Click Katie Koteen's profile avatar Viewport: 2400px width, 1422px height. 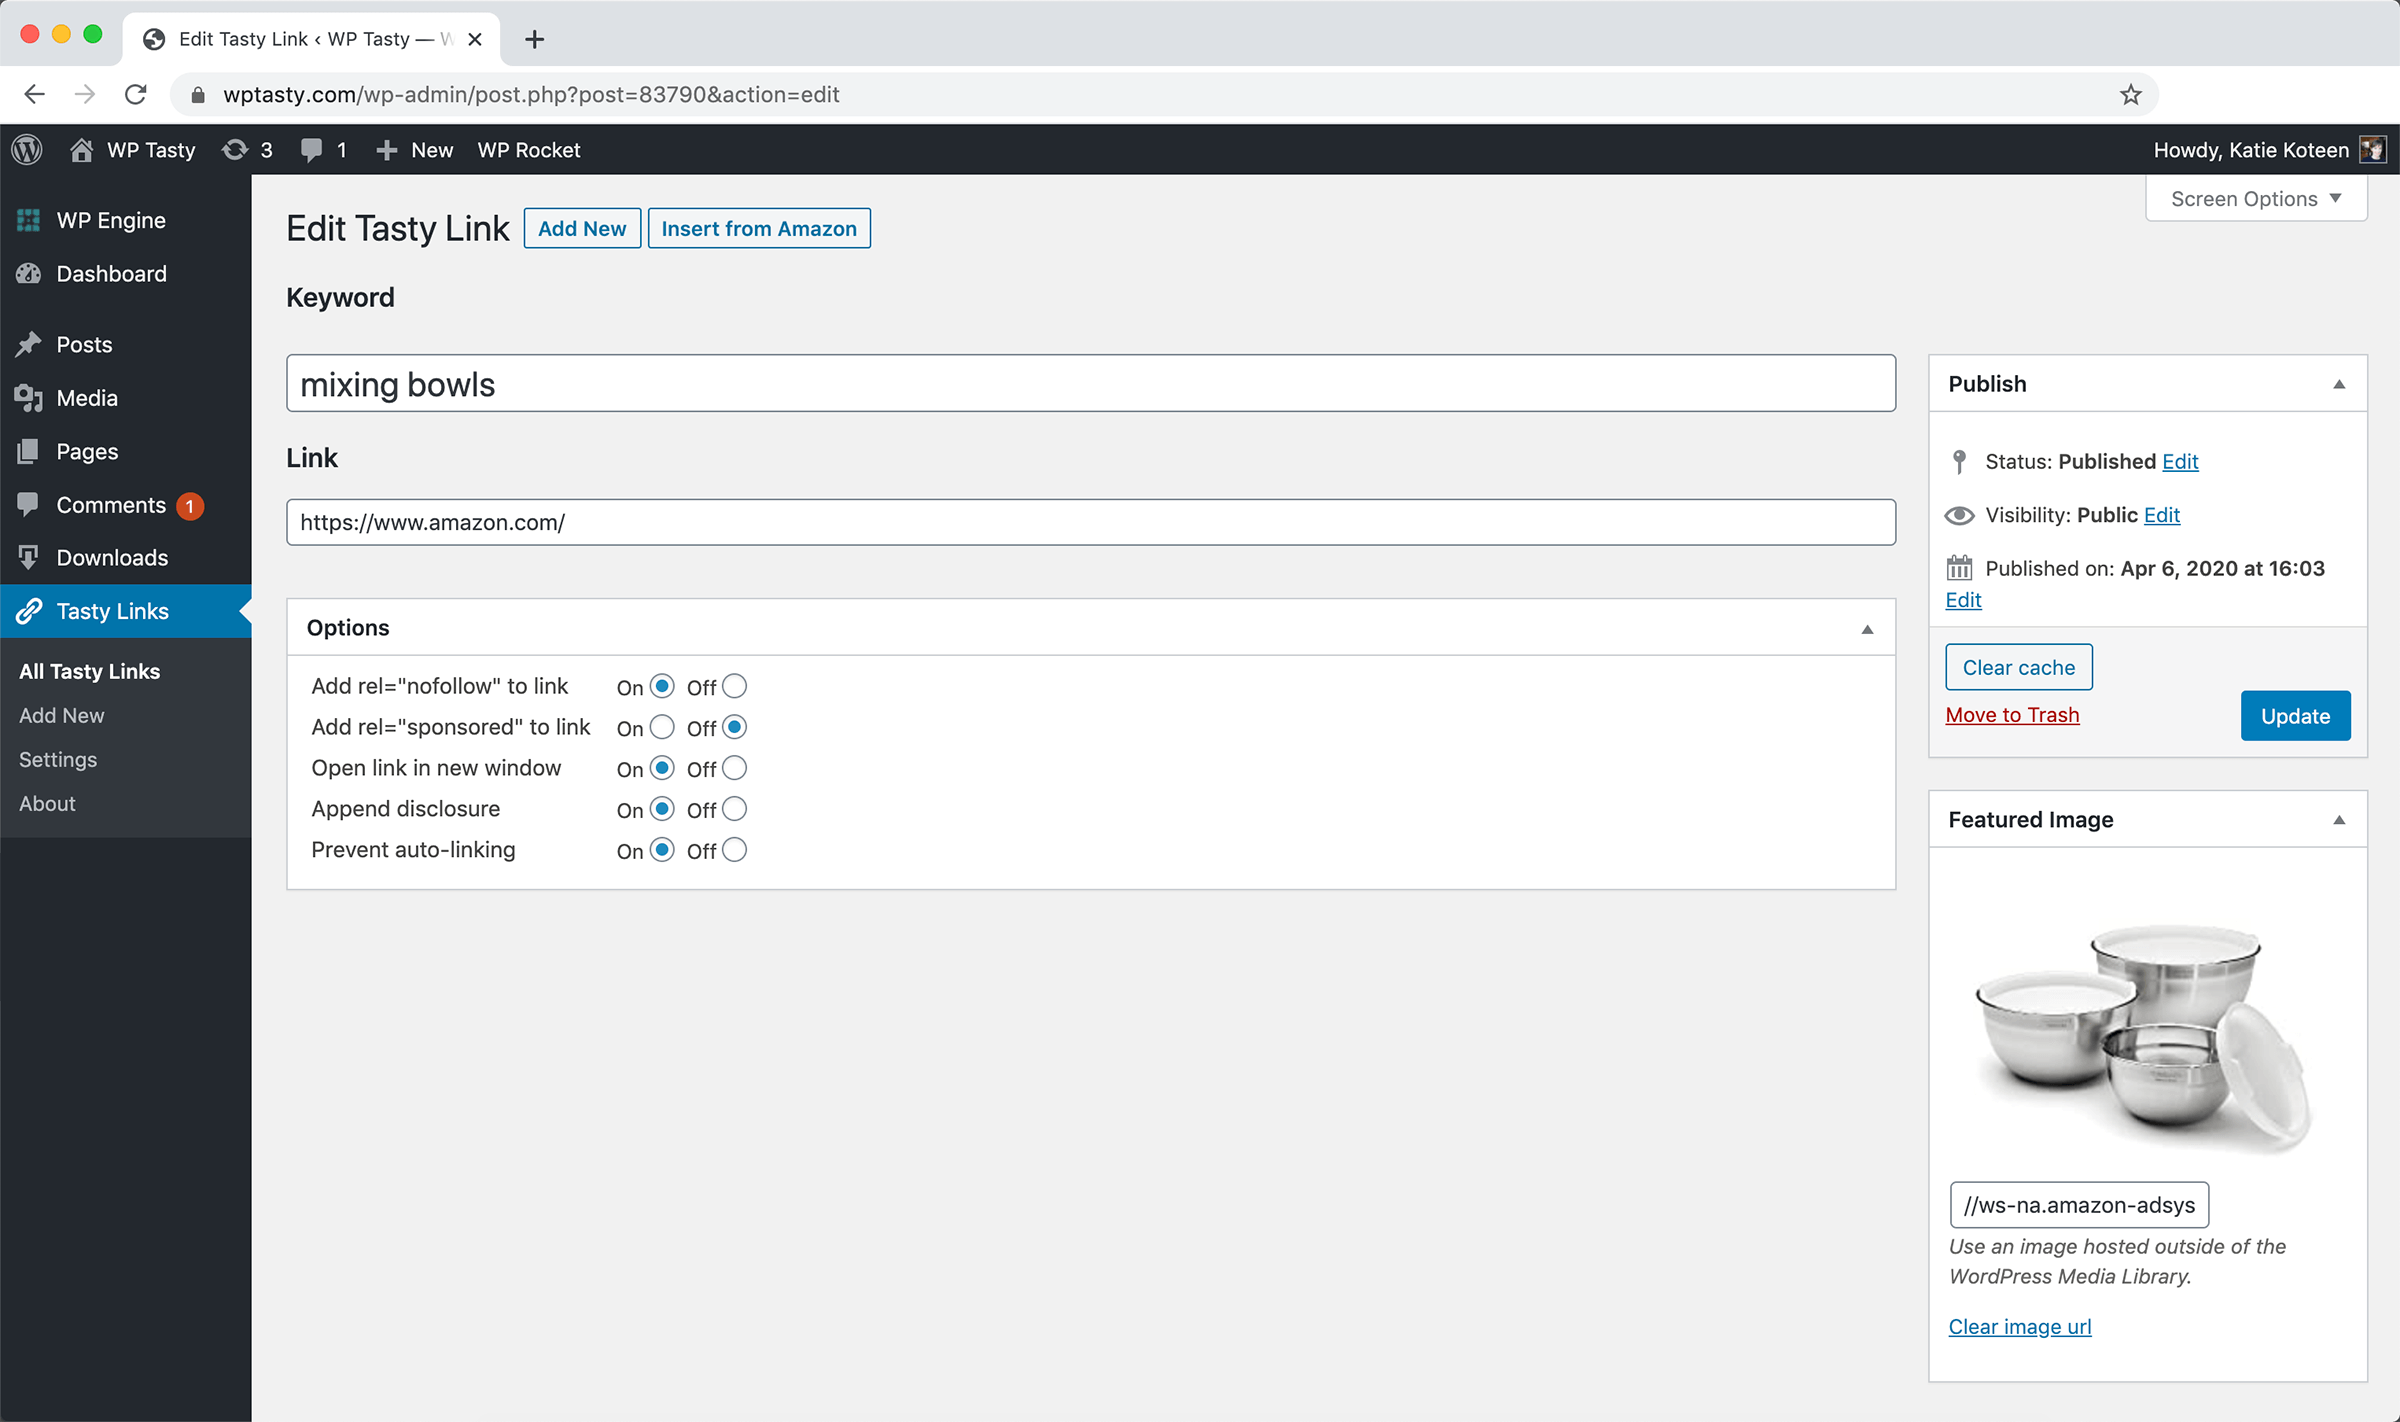pos(2372,150)
